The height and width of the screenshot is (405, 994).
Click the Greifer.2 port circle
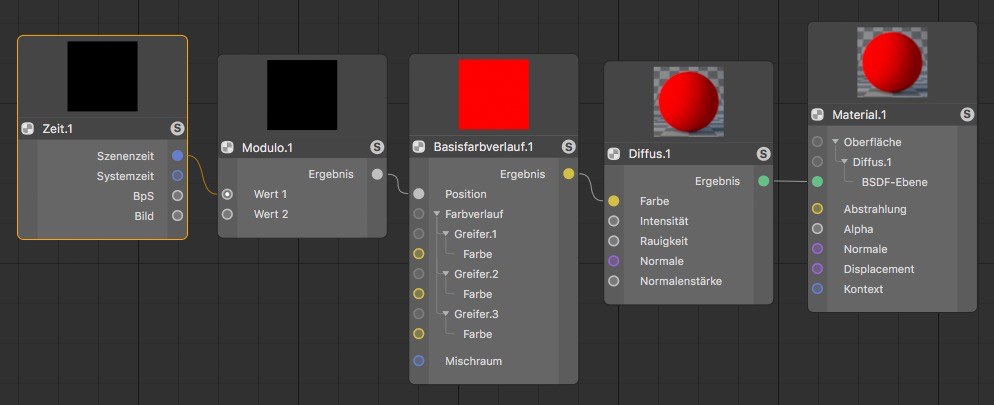pos(418,274)
